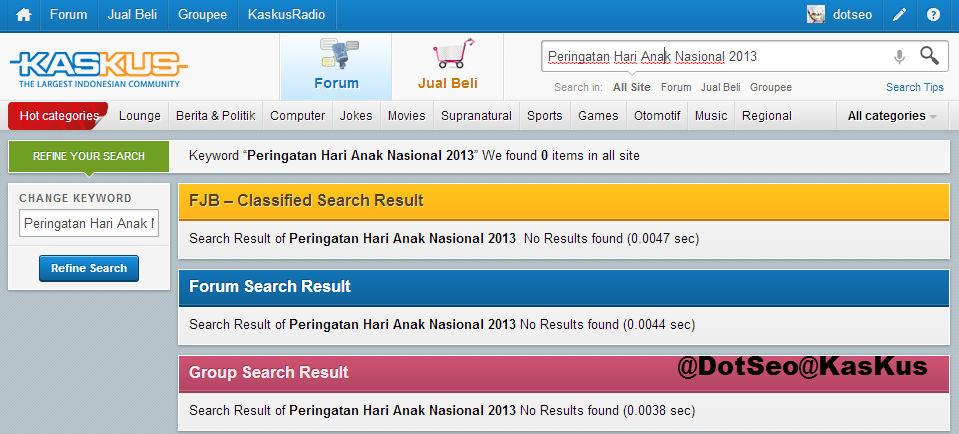
Task: Expand the All categories dropdown
Action: [891, 116]
